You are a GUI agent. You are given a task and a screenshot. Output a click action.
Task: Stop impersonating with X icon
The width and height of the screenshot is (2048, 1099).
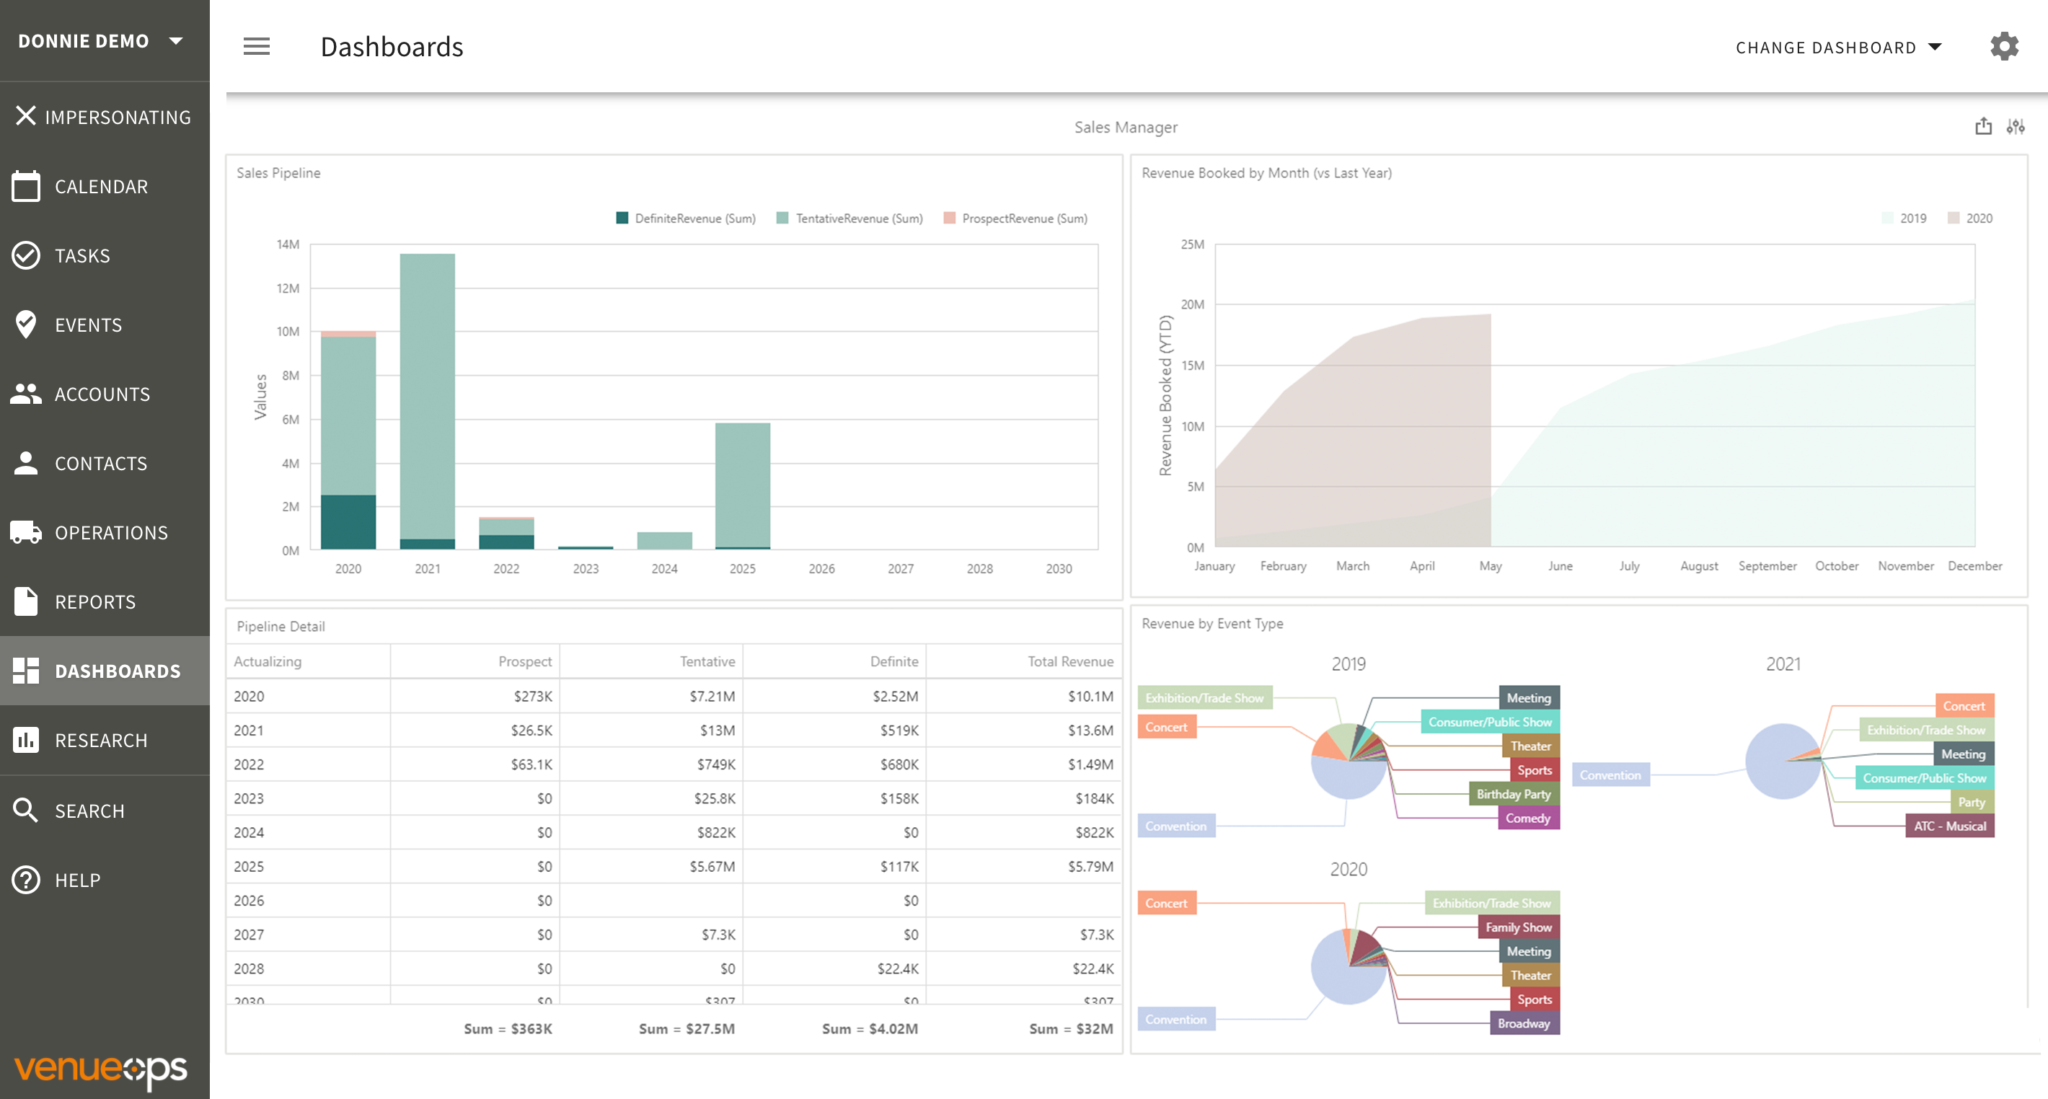[x=26, y=116]
